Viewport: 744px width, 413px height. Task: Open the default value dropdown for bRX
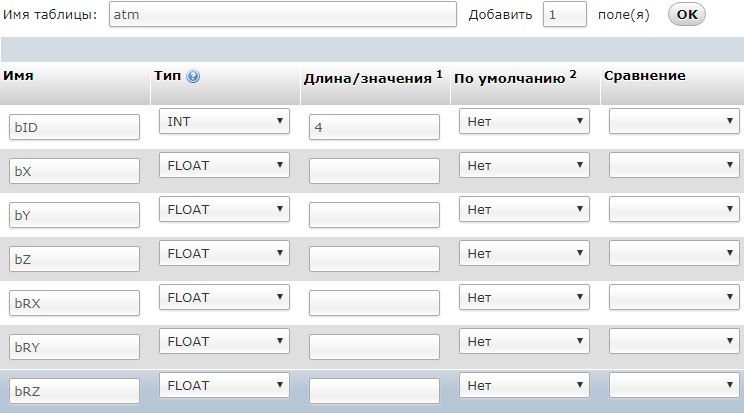pyautogui.click(x=524, y=297)
